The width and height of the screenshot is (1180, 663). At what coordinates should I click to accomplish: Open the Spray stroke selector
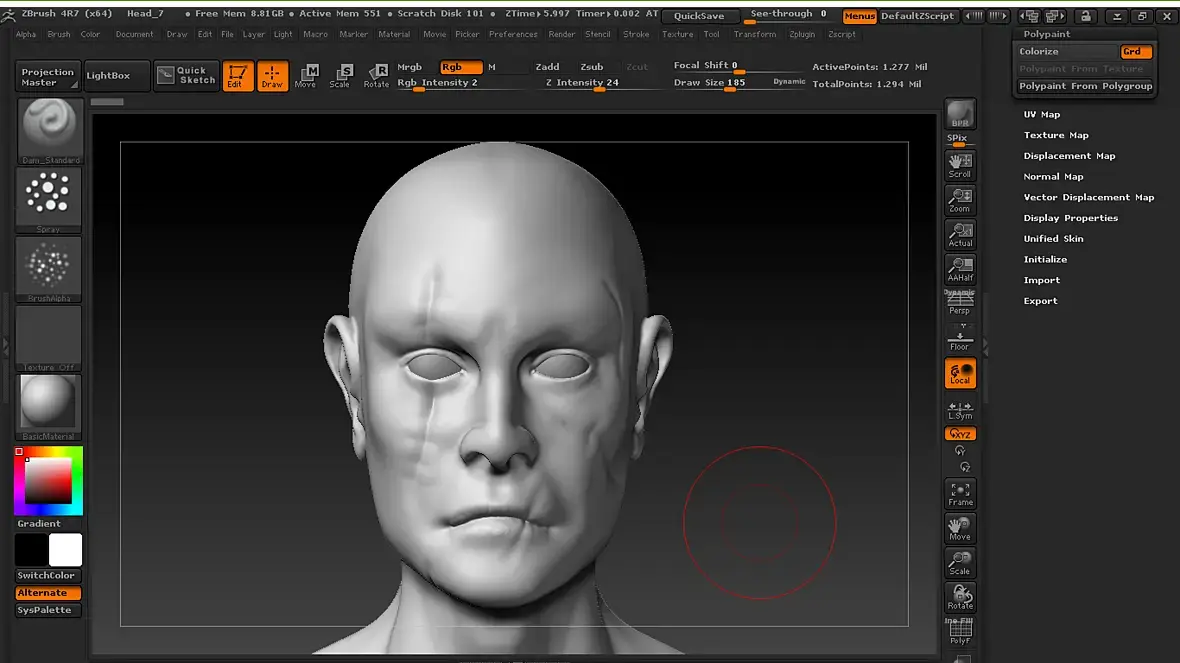49,199
